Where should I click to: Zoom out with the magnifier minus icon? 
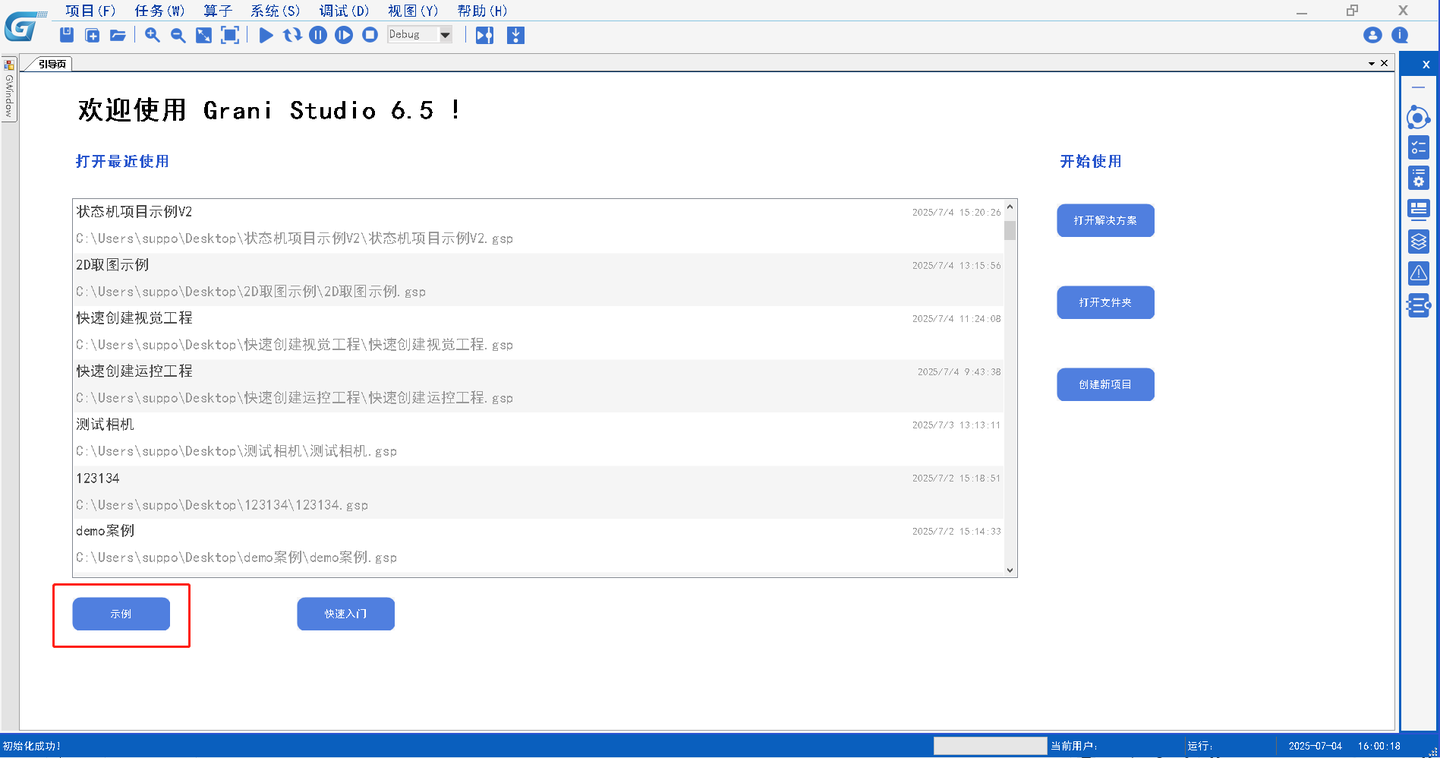click(x=178, y=35)
